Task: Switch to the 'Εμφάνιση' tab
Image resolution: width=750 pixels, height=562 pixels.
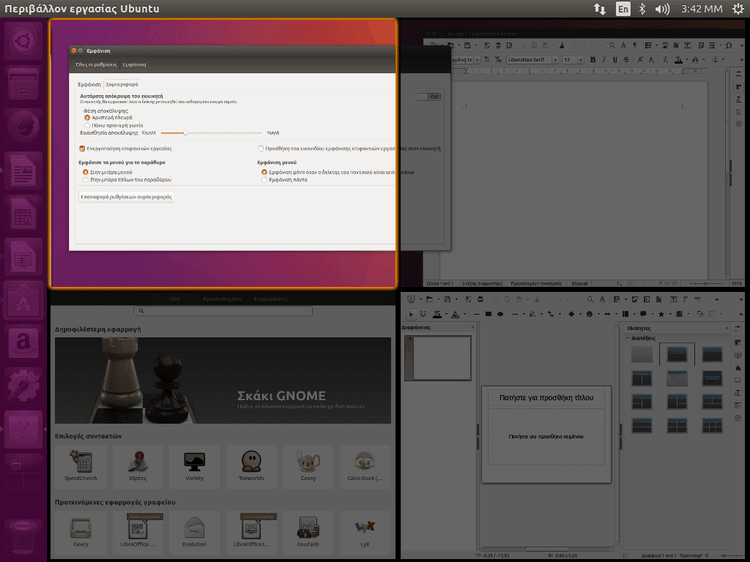Action: 90,85
